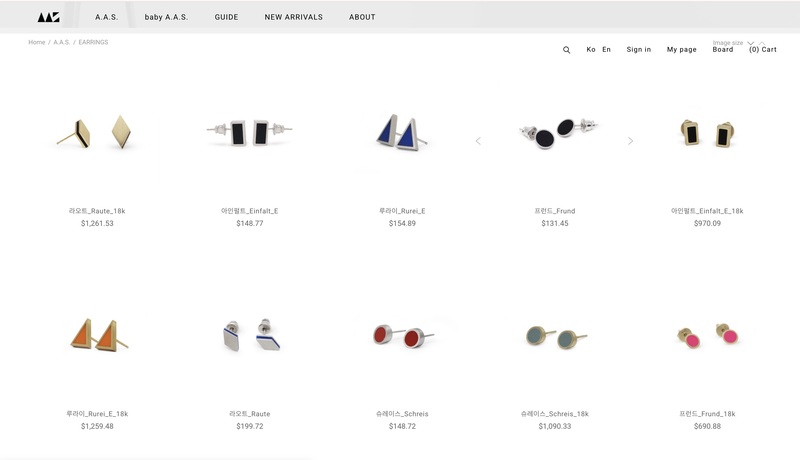The image size is (800, 460).
Task: Go to NEW ARRIVALS page
Action: point(293,17)
